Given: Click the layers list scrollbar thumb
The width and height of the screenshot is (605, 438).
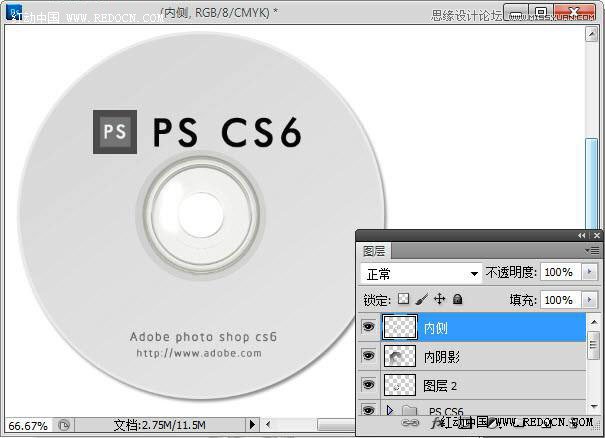Looking at the screenshot, I should (x=594, y=343).
